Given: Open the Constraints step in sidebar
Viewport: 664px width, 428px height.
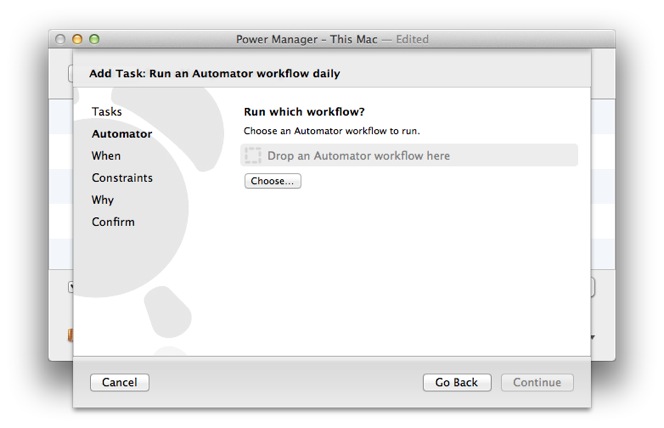Looking at the screenshot, I should pos(122,178).
